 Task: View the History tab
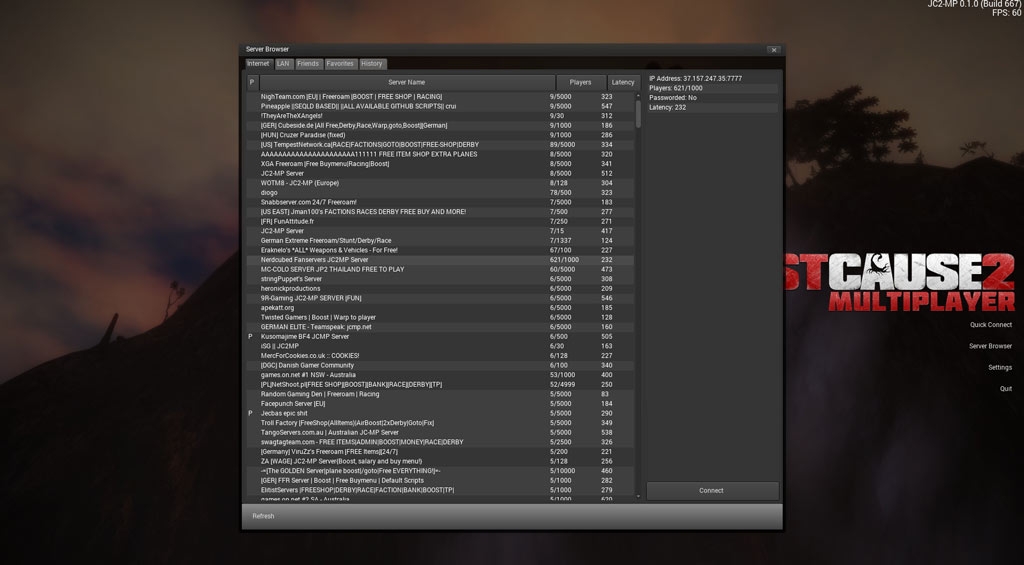[x=372, y=64]
